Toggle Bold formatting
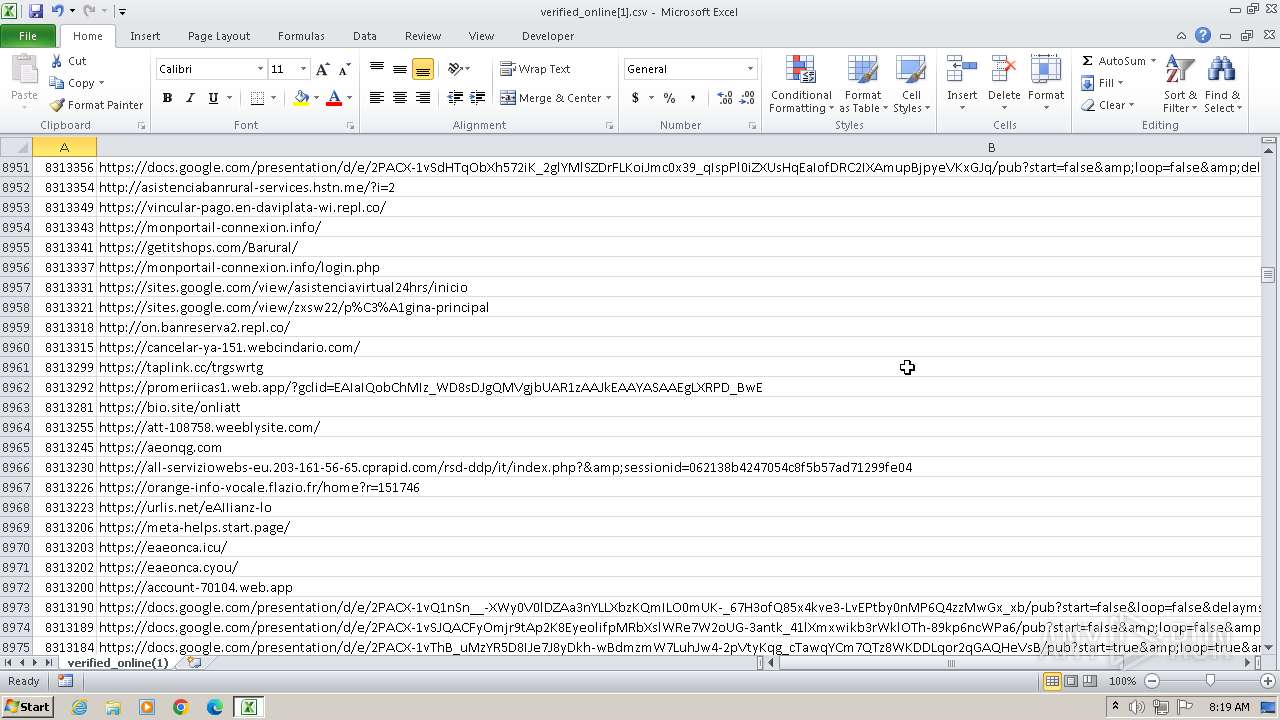 (x=167, y=98)
